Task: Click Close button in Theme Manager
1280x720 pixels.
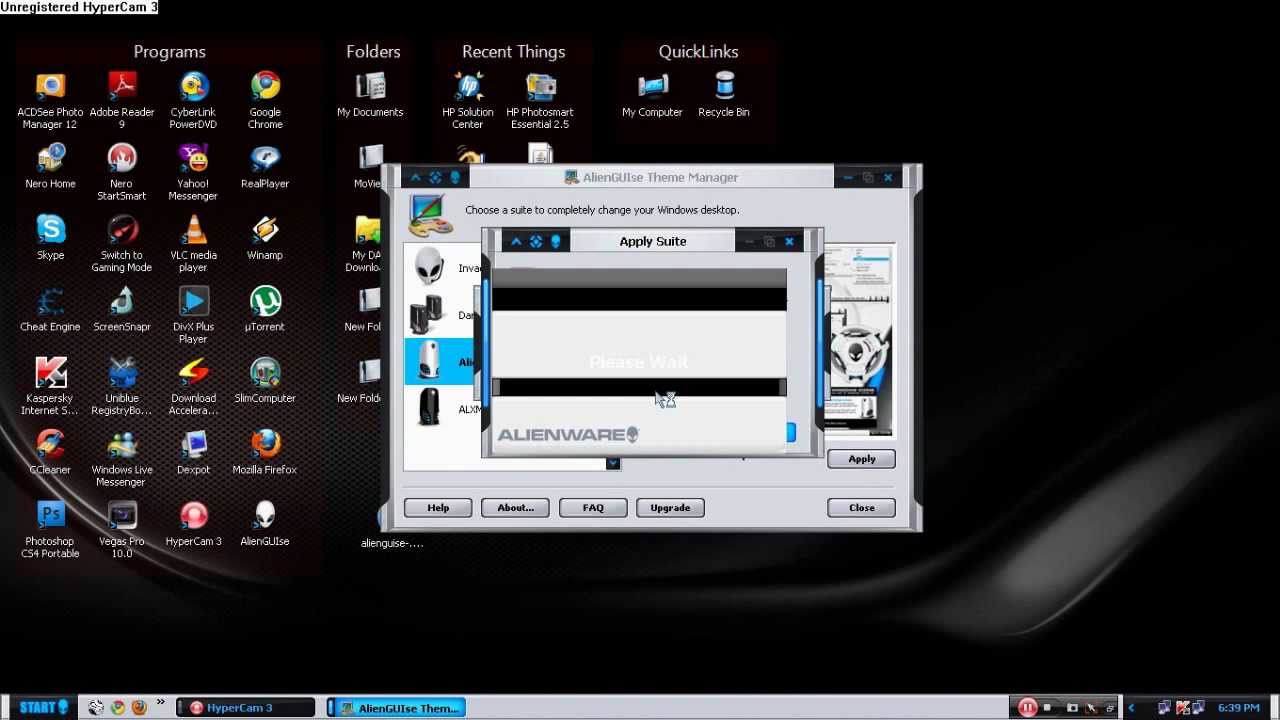Action: point(861,508)
